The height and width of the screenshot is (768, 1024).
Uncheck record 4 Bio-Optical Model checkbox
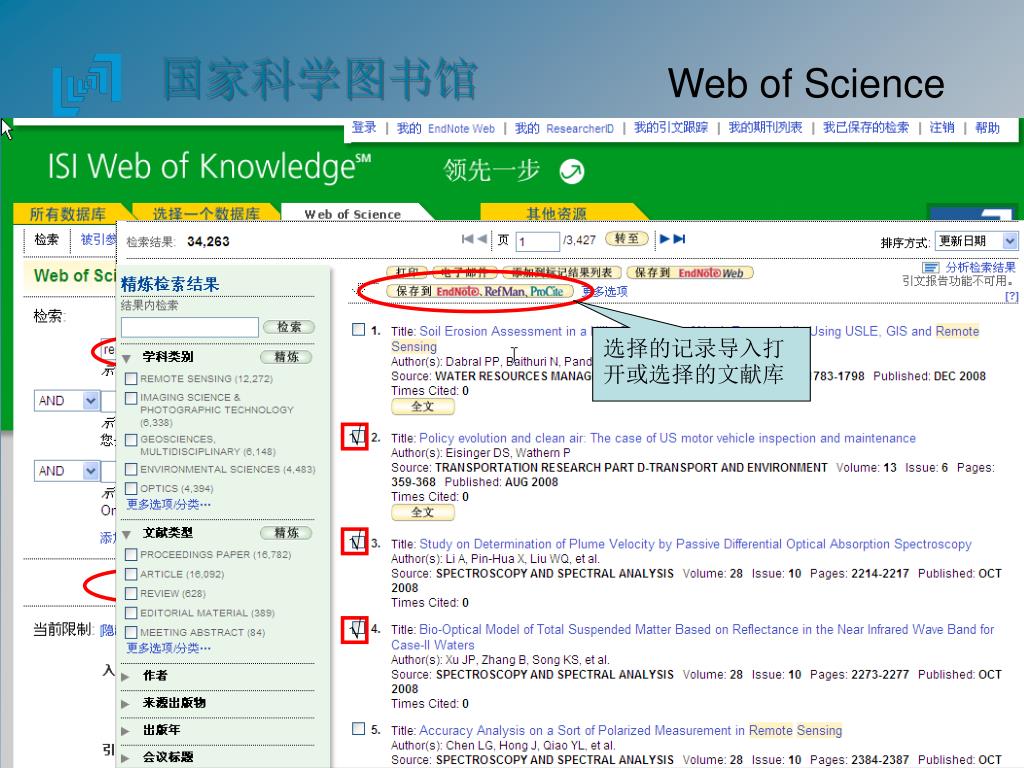click(x=356, y=630)
